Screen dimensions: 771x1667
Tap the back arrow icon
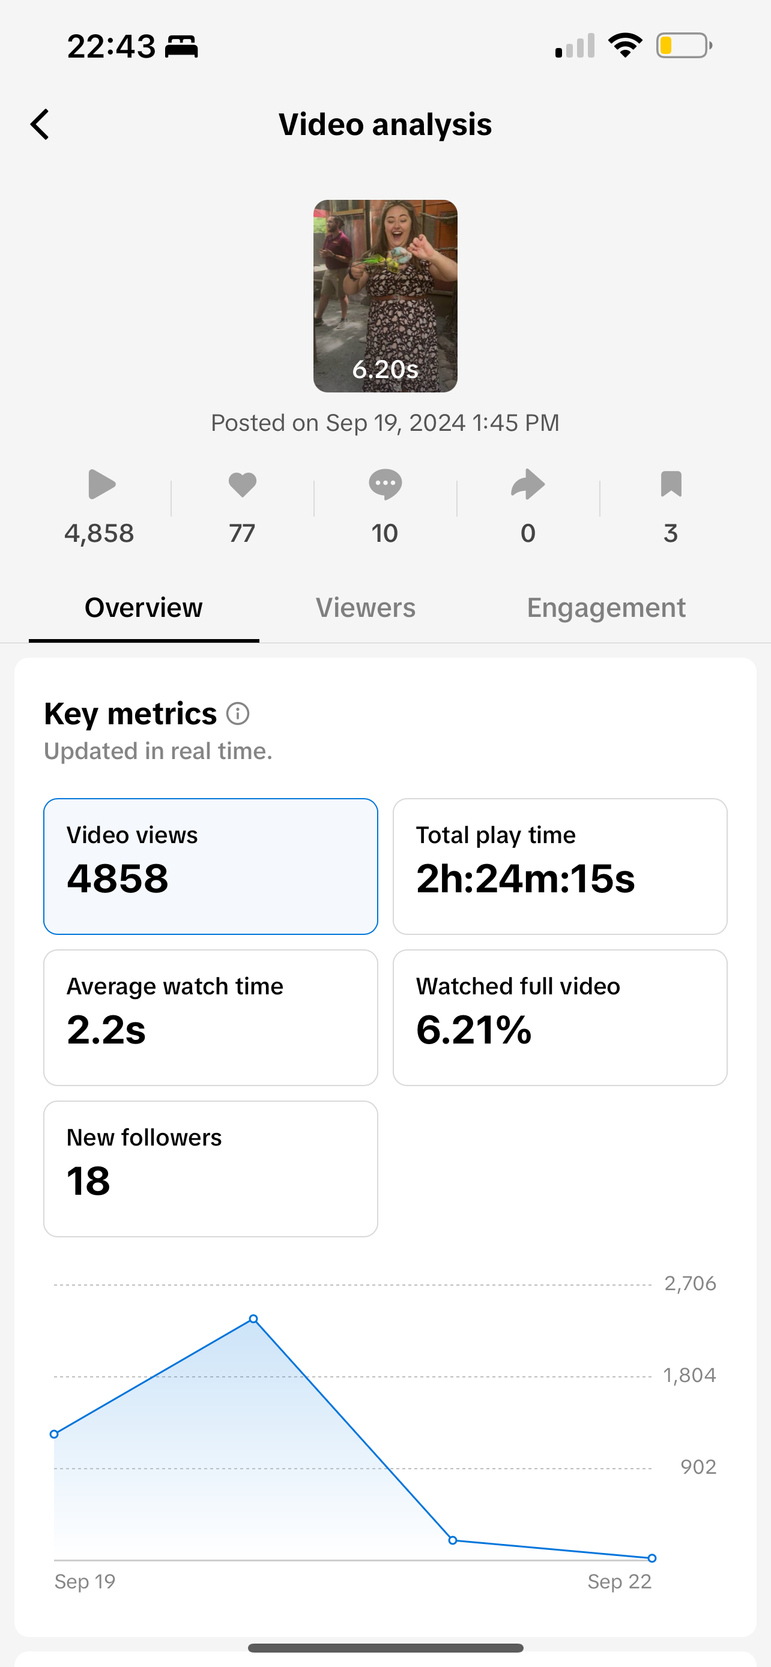[40, 125]
